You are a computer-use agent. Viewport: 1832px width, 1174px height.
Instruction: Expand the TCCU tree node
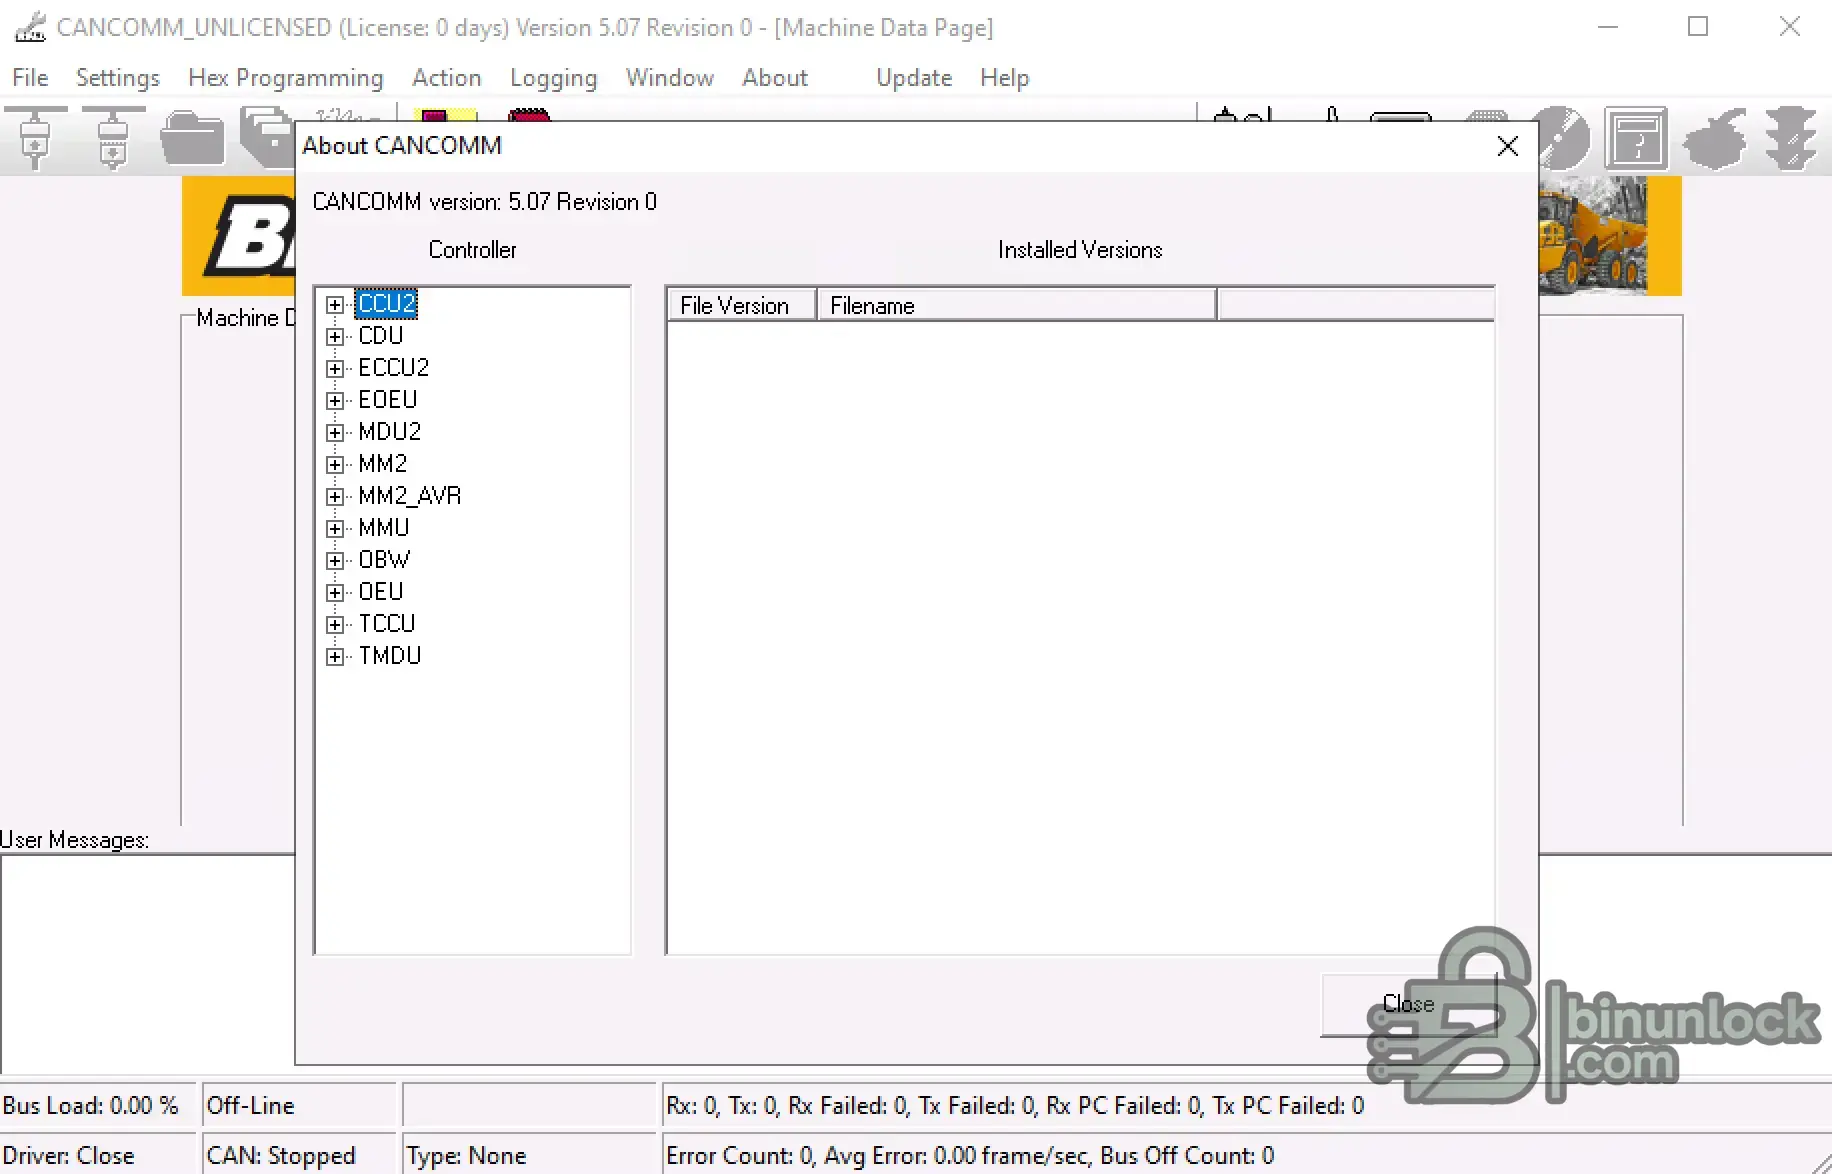pyautogui.click(x=335, y=624)
